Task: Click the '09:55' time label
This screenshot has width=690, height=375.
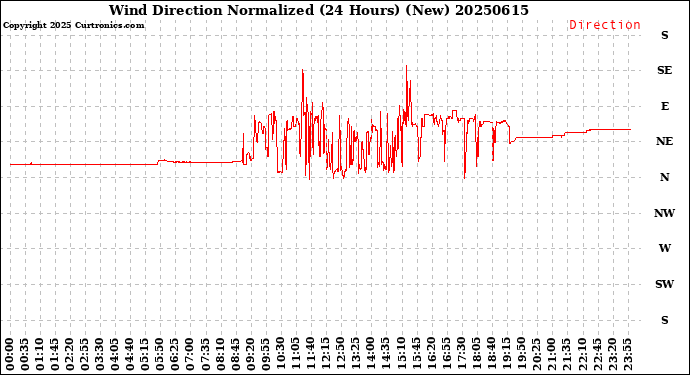Action: click(265, 354)
